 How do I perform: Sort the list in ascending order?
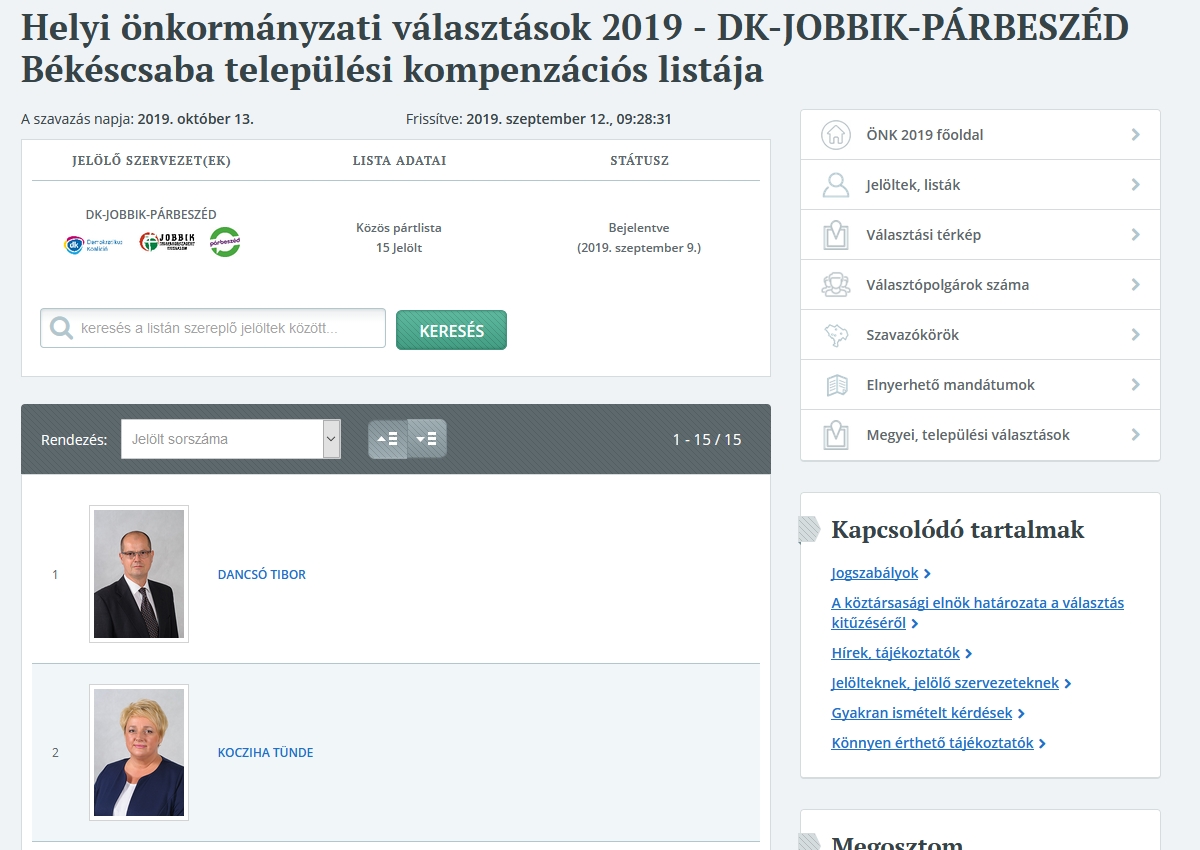[388, 439]
